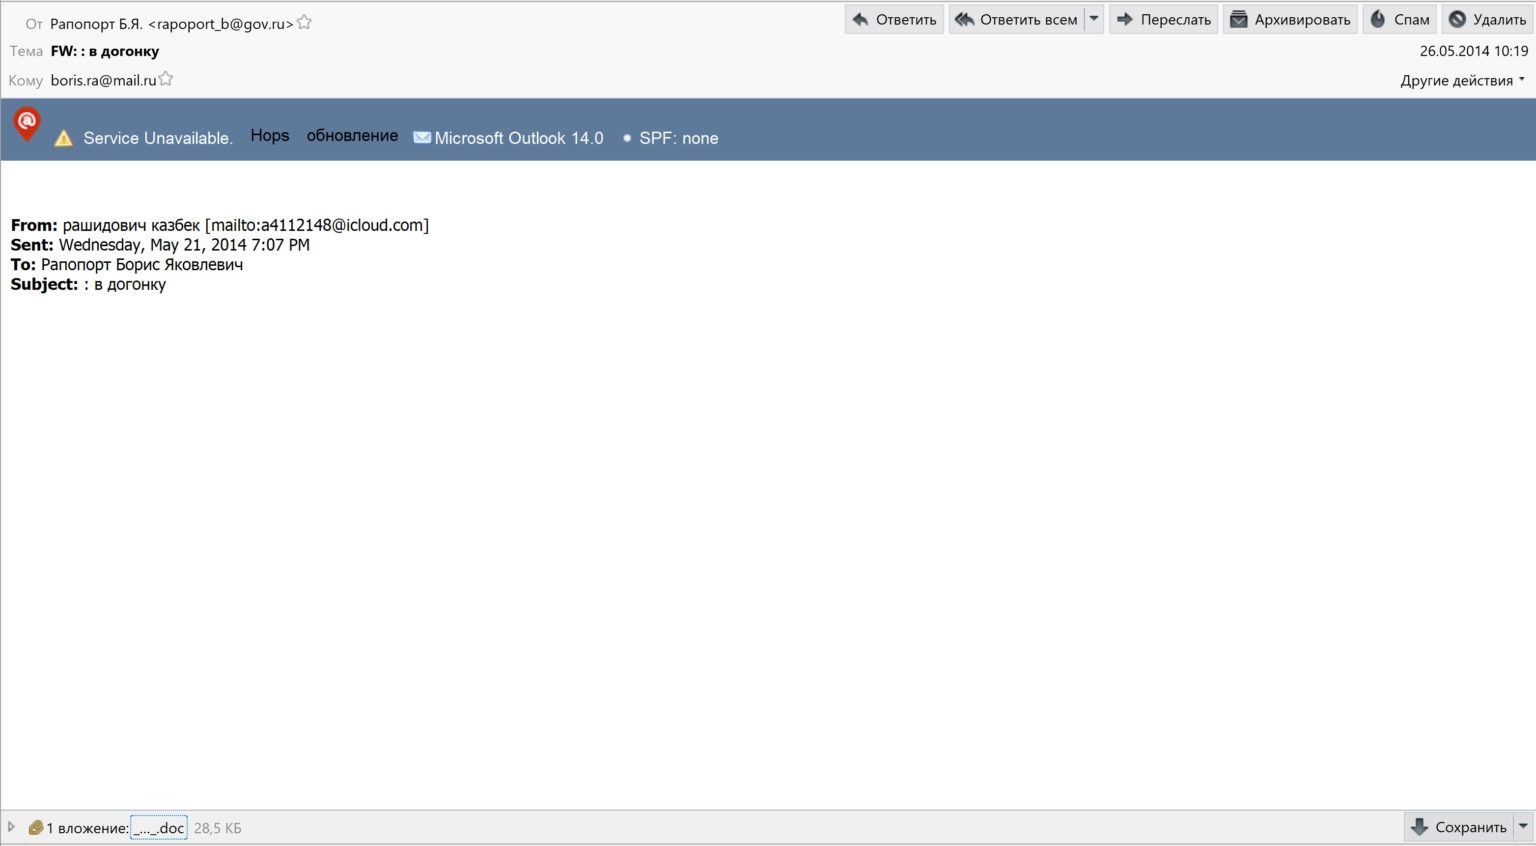1536x846 pixels.
Task: Open Другие действия dropdown menu
Action: tap(1462, 81)
